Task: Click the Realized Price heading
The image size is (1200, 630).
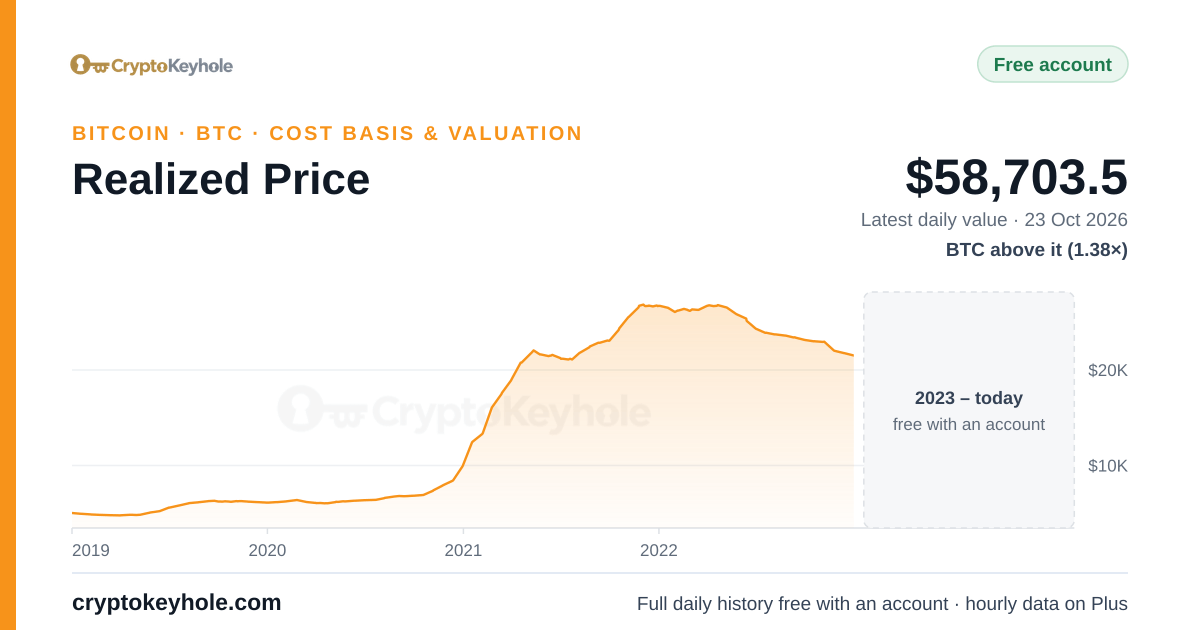Action: point(221,180)
